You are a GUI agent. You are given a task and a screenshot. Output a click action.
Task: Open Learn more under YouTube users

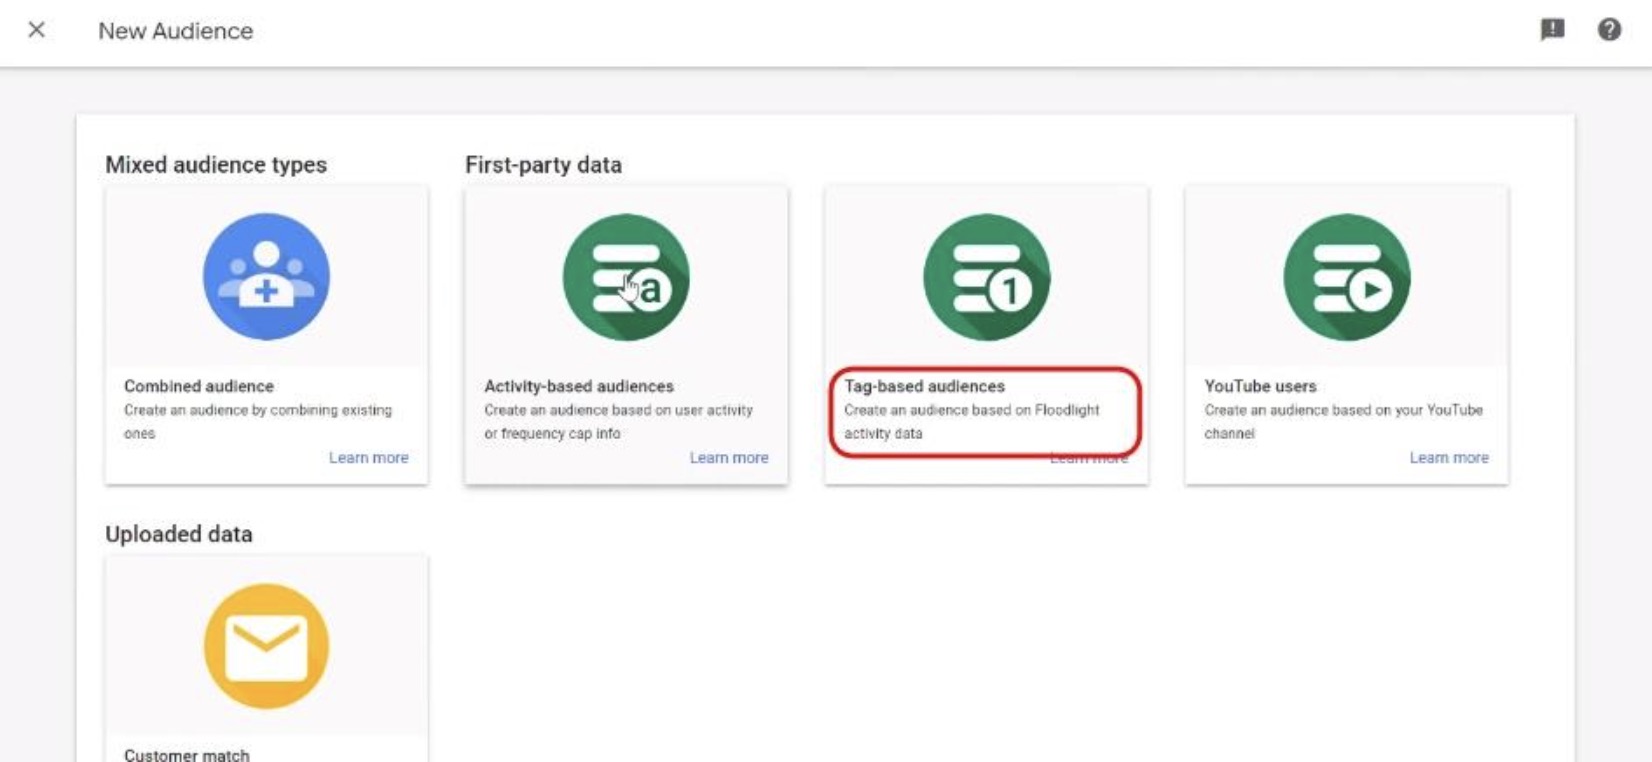(1448, 457)
